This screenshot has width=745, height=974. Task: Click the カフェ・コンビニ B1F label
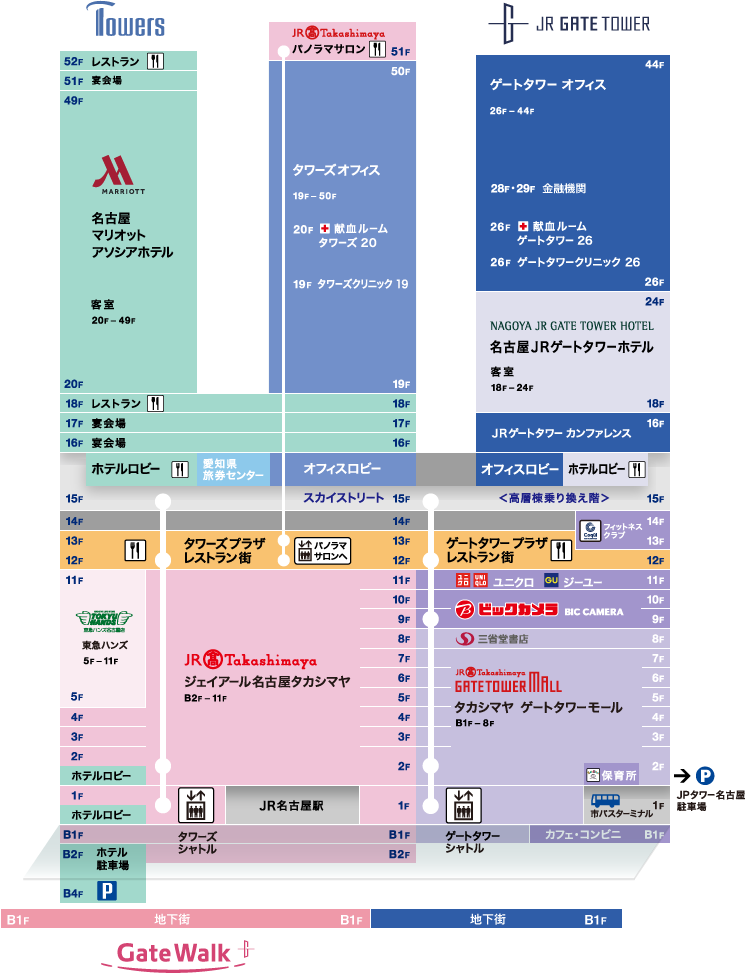click(582, 834)
